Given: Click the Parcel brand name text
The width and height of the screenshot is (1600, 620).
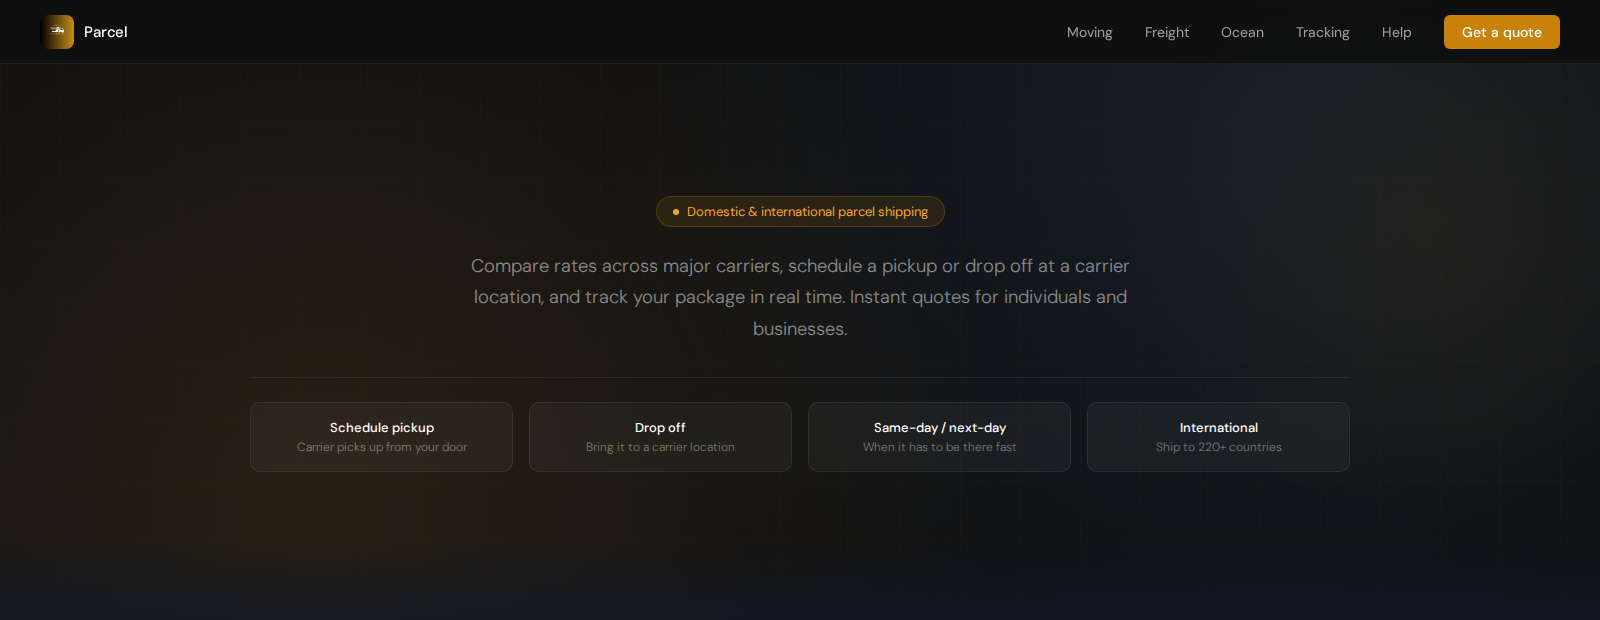Looking at the screenshot, I should 105,31.
